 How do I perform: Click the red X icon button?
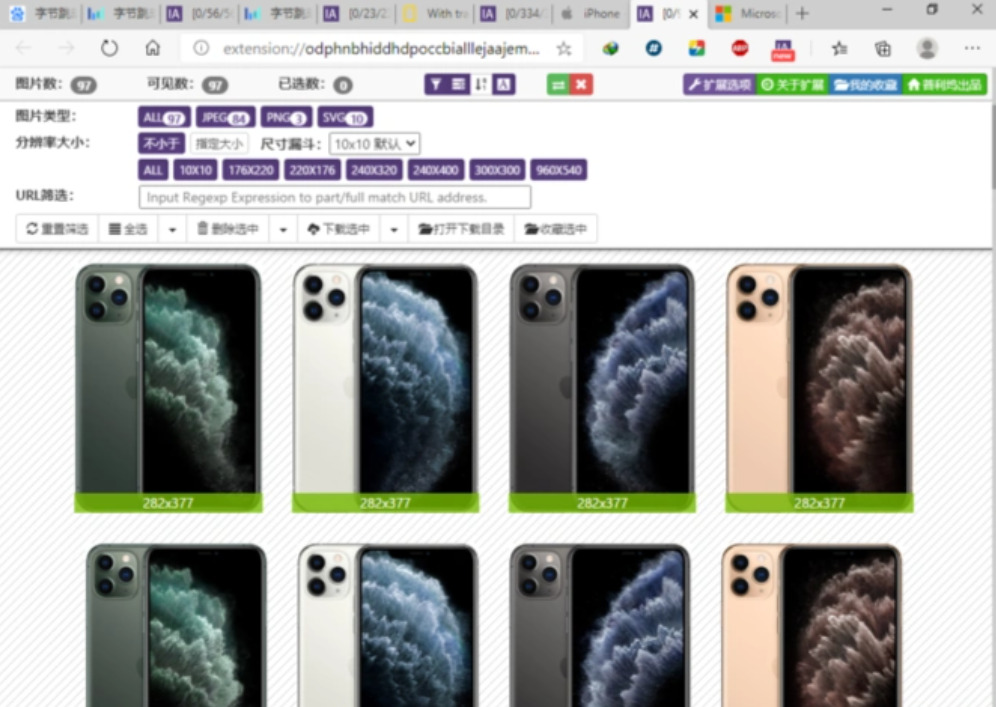tap(581, 84)
